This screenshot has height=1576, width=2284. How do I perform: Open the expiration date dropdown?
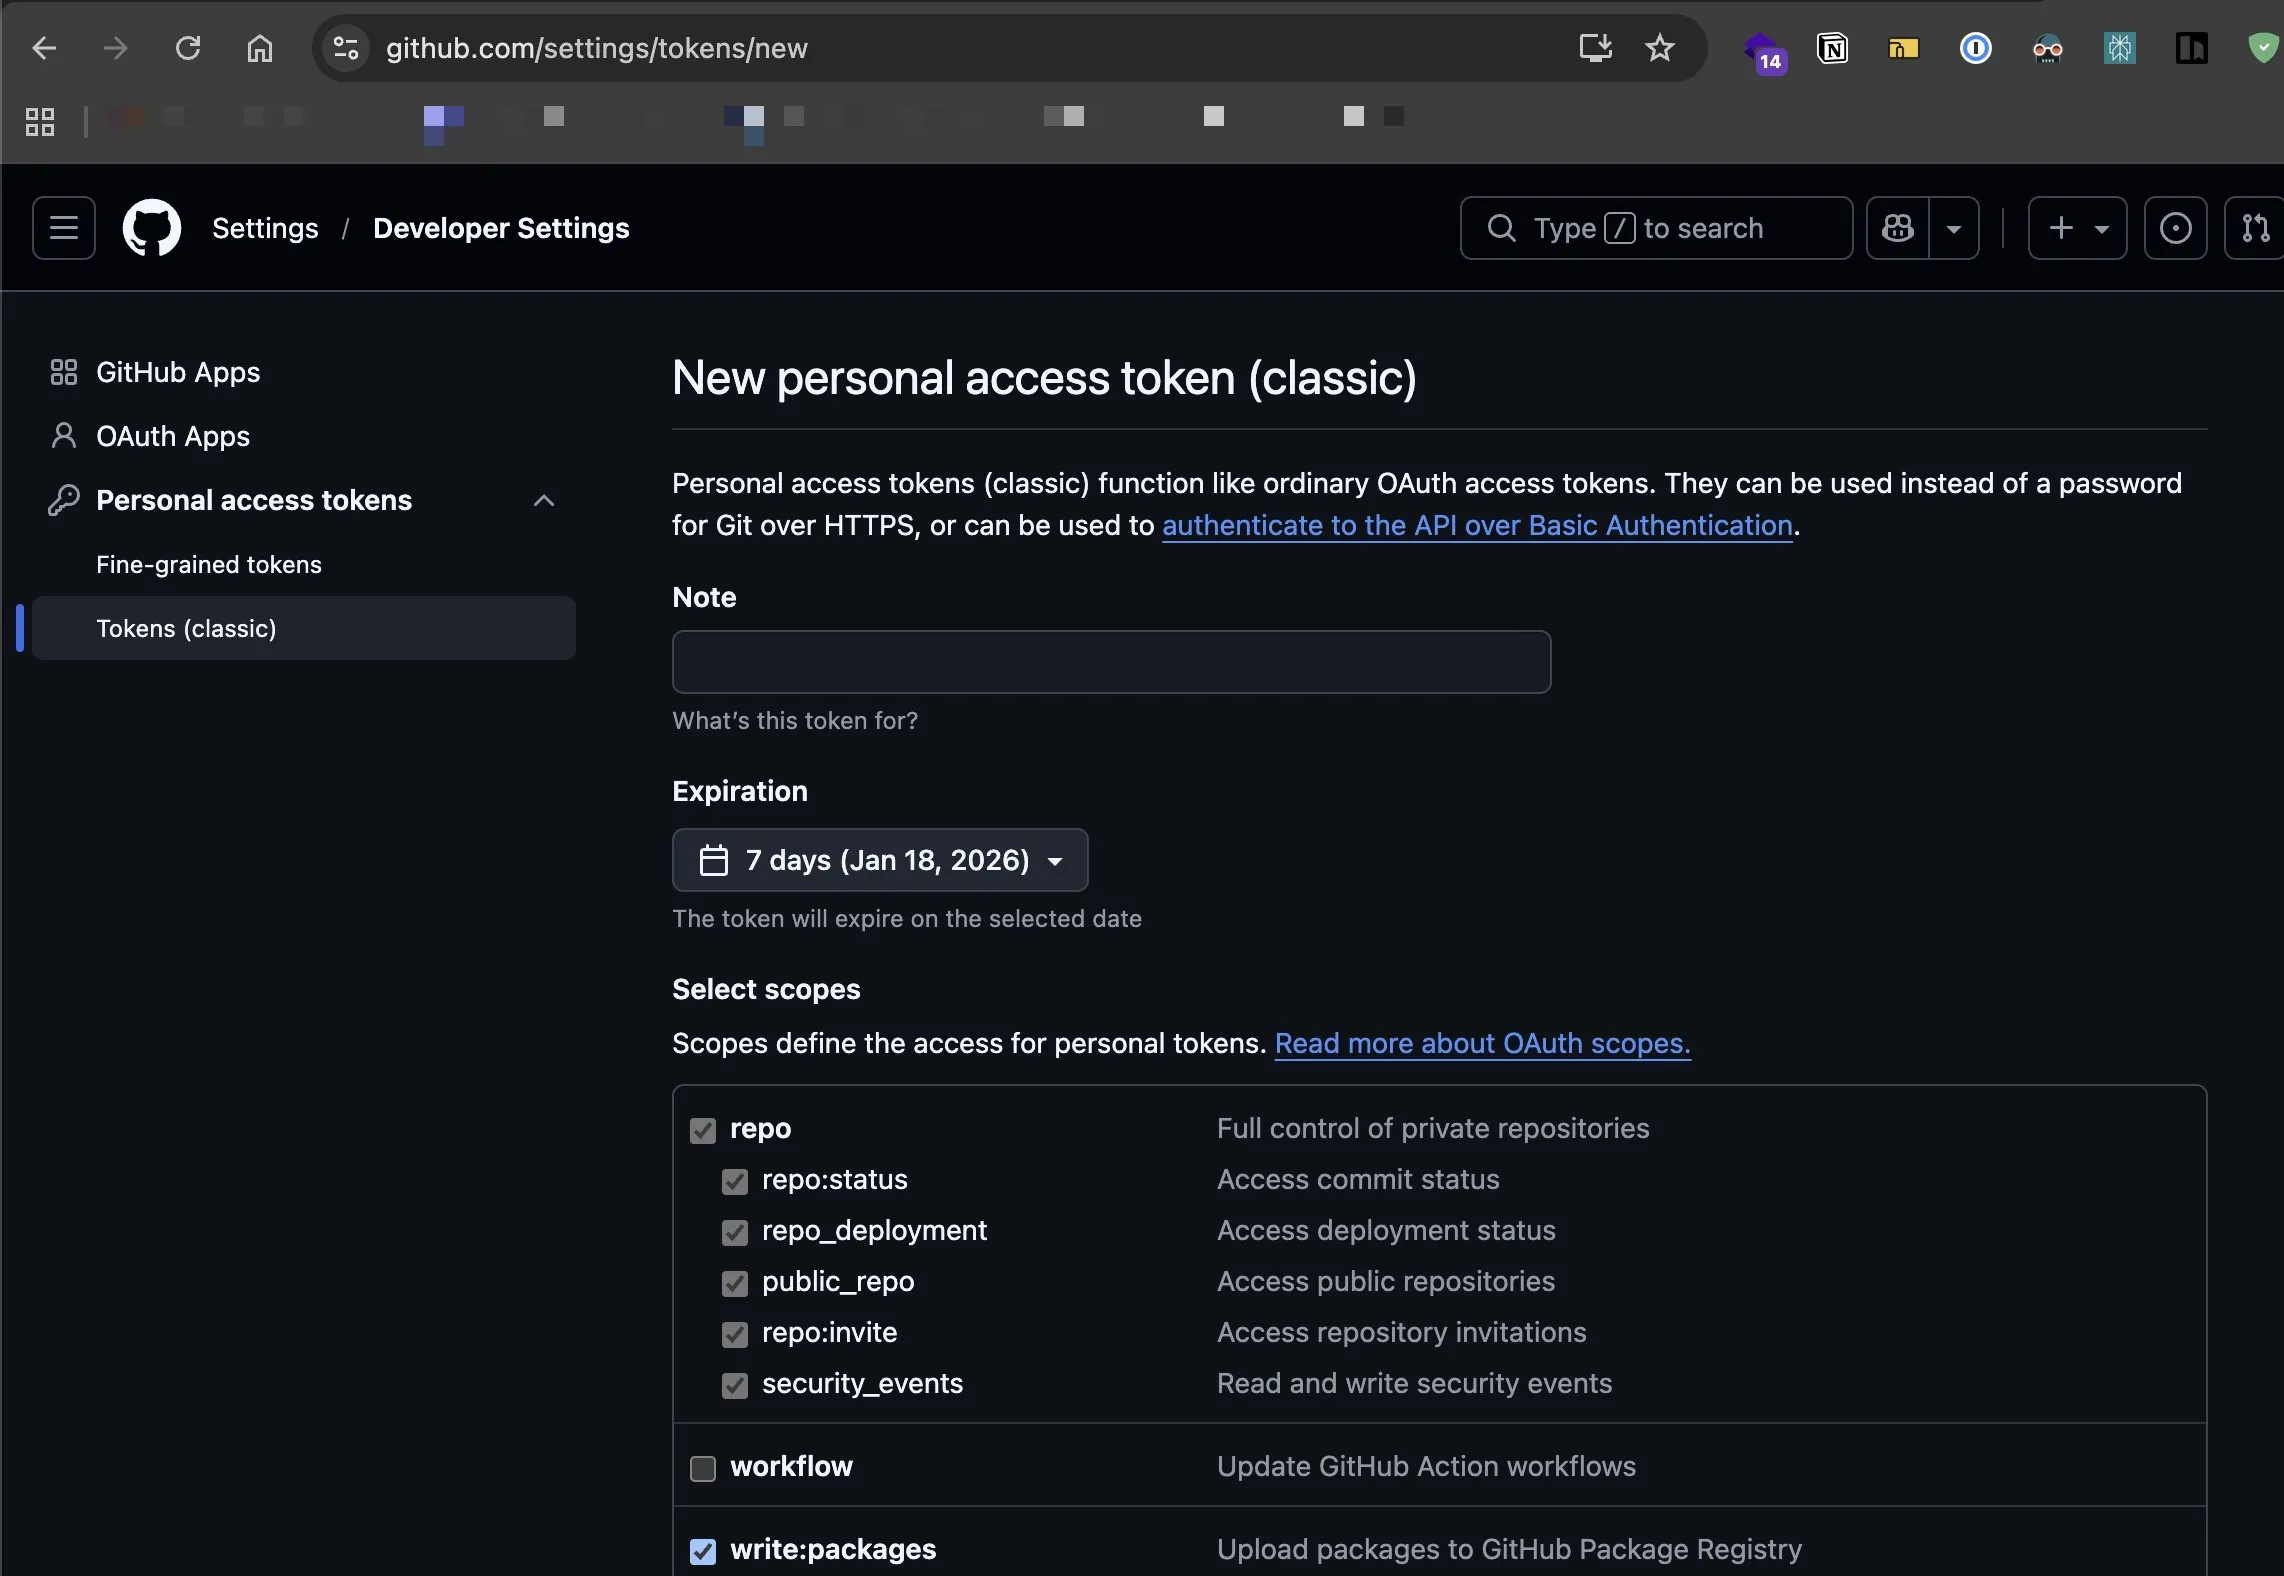[1056, 860]
